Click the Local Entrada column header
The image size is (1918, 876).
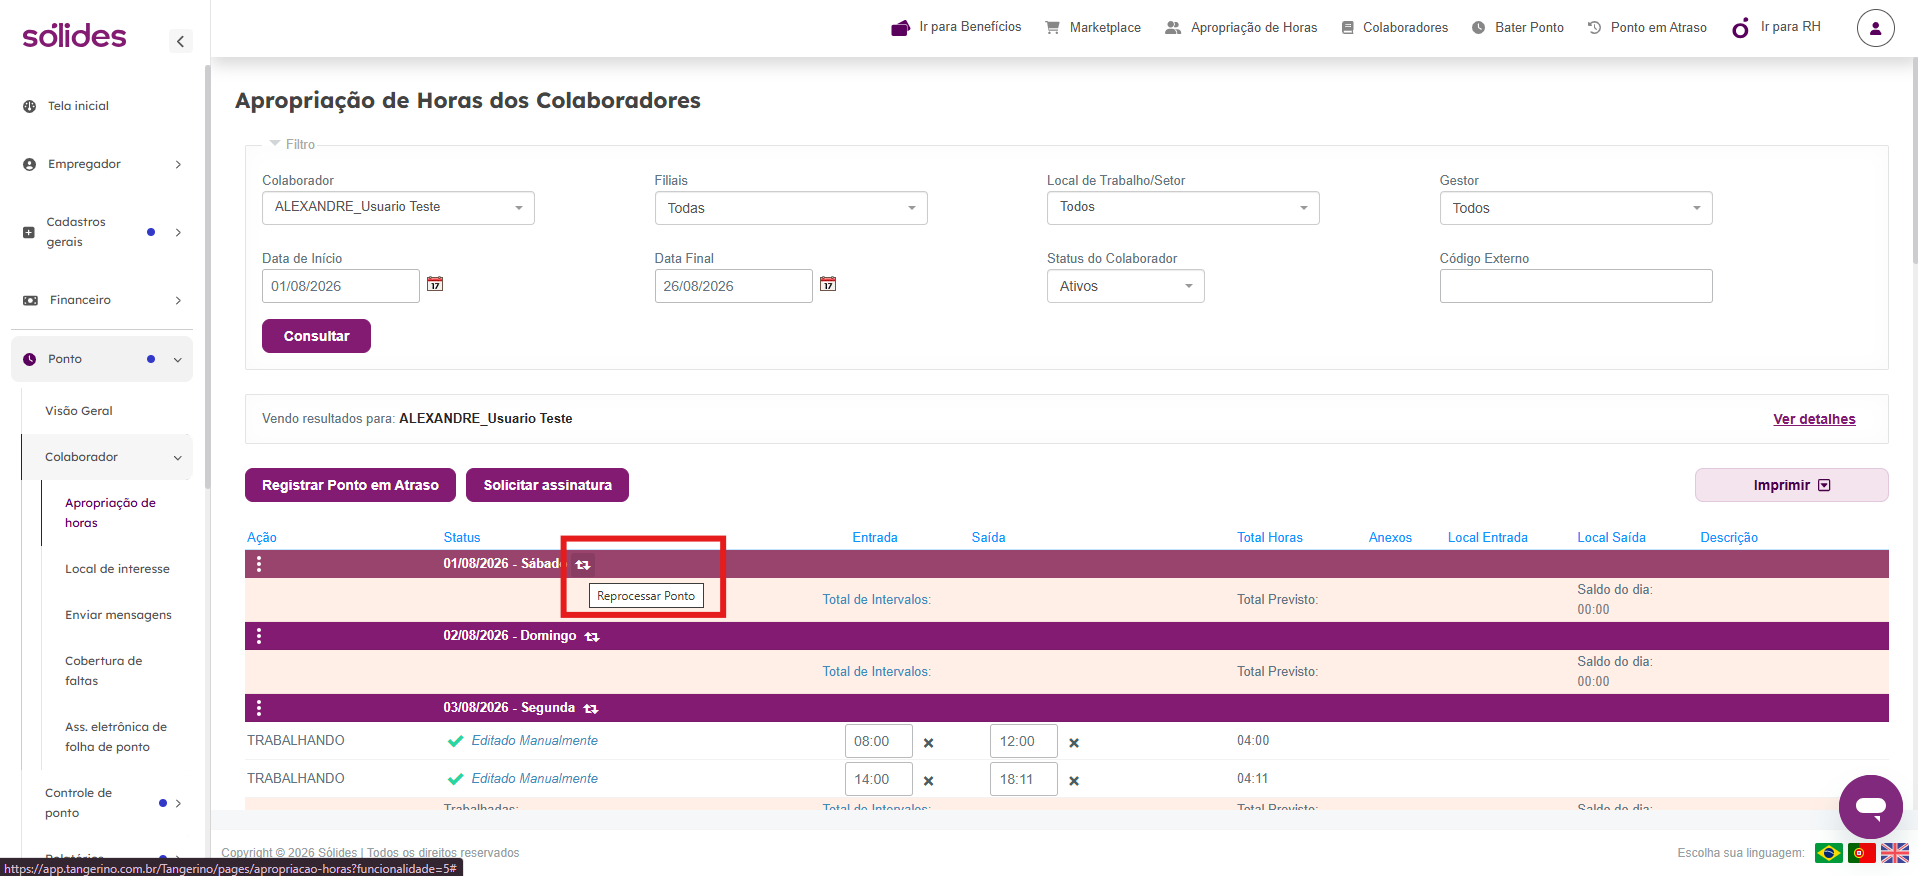[x=1488, y=537]
